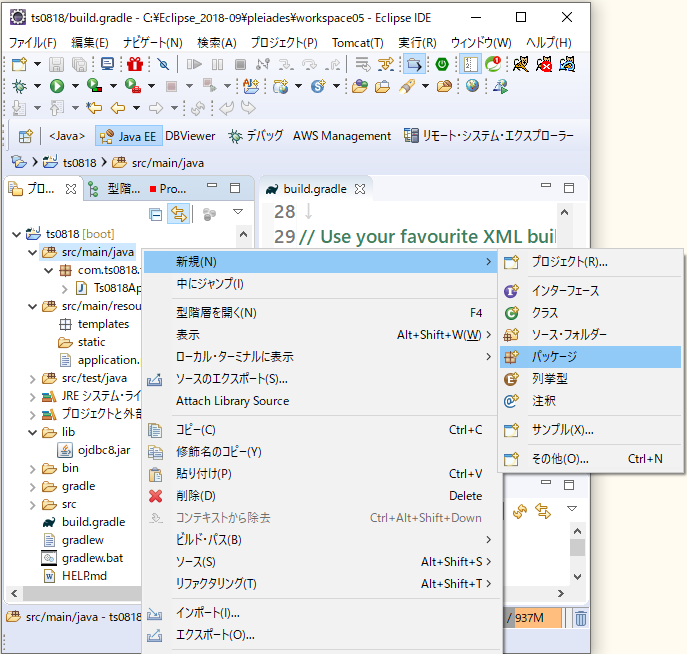Viewport: 687px width, 654px height.
Task: Run garbage collector trash icon
Action: tap(581, 619)
